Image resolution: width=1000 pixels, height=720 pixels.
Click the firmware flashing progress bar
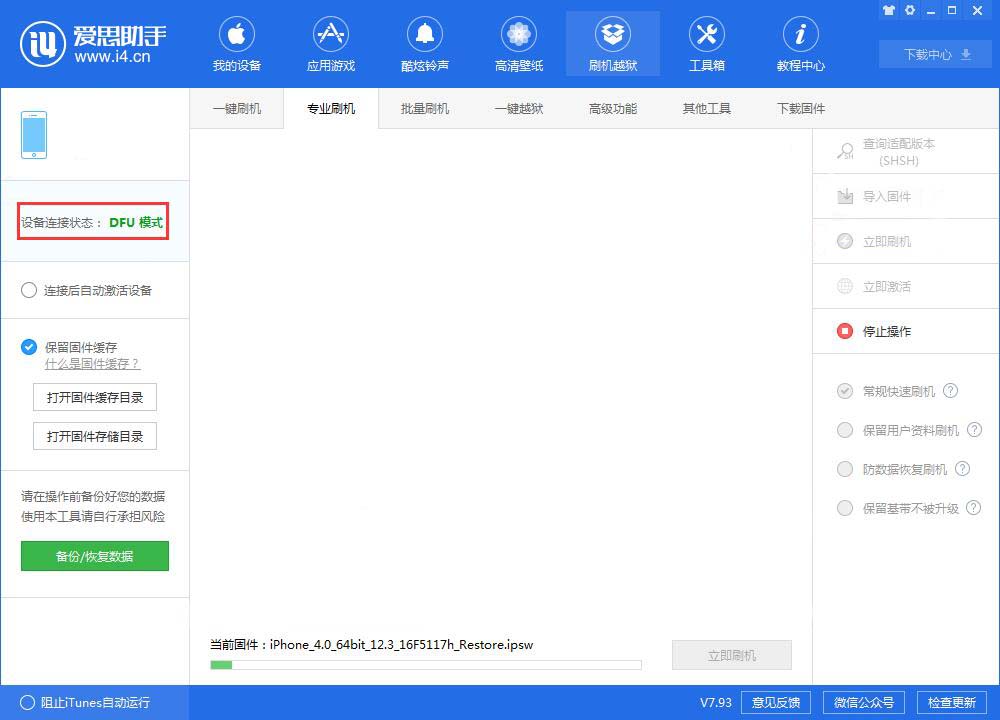[425, 664]
